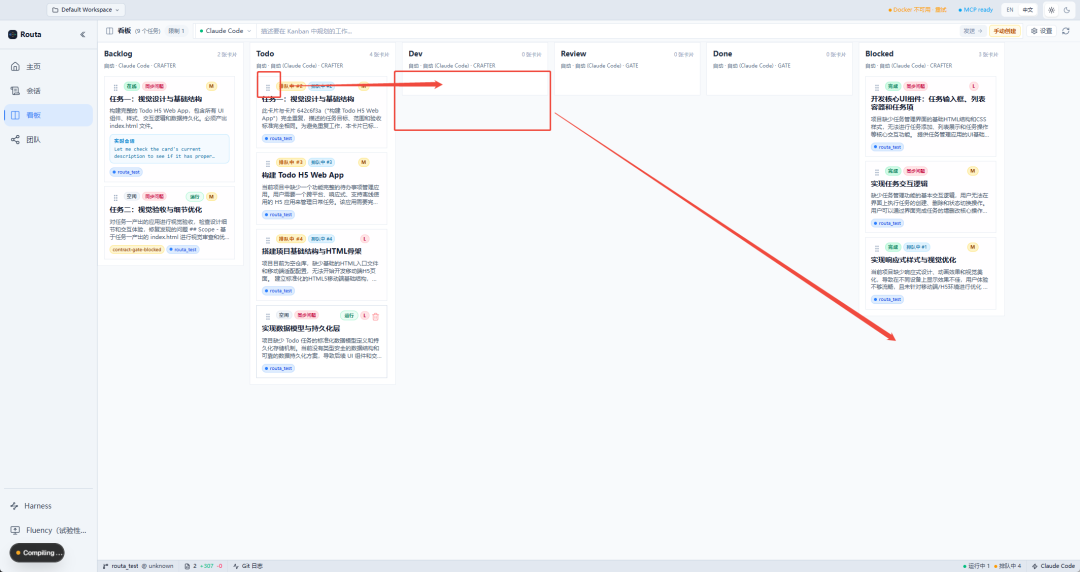Click the kanban board icon beside 看板 title
This screenshot has width=1080, height=572.
(x=110, y=31)
